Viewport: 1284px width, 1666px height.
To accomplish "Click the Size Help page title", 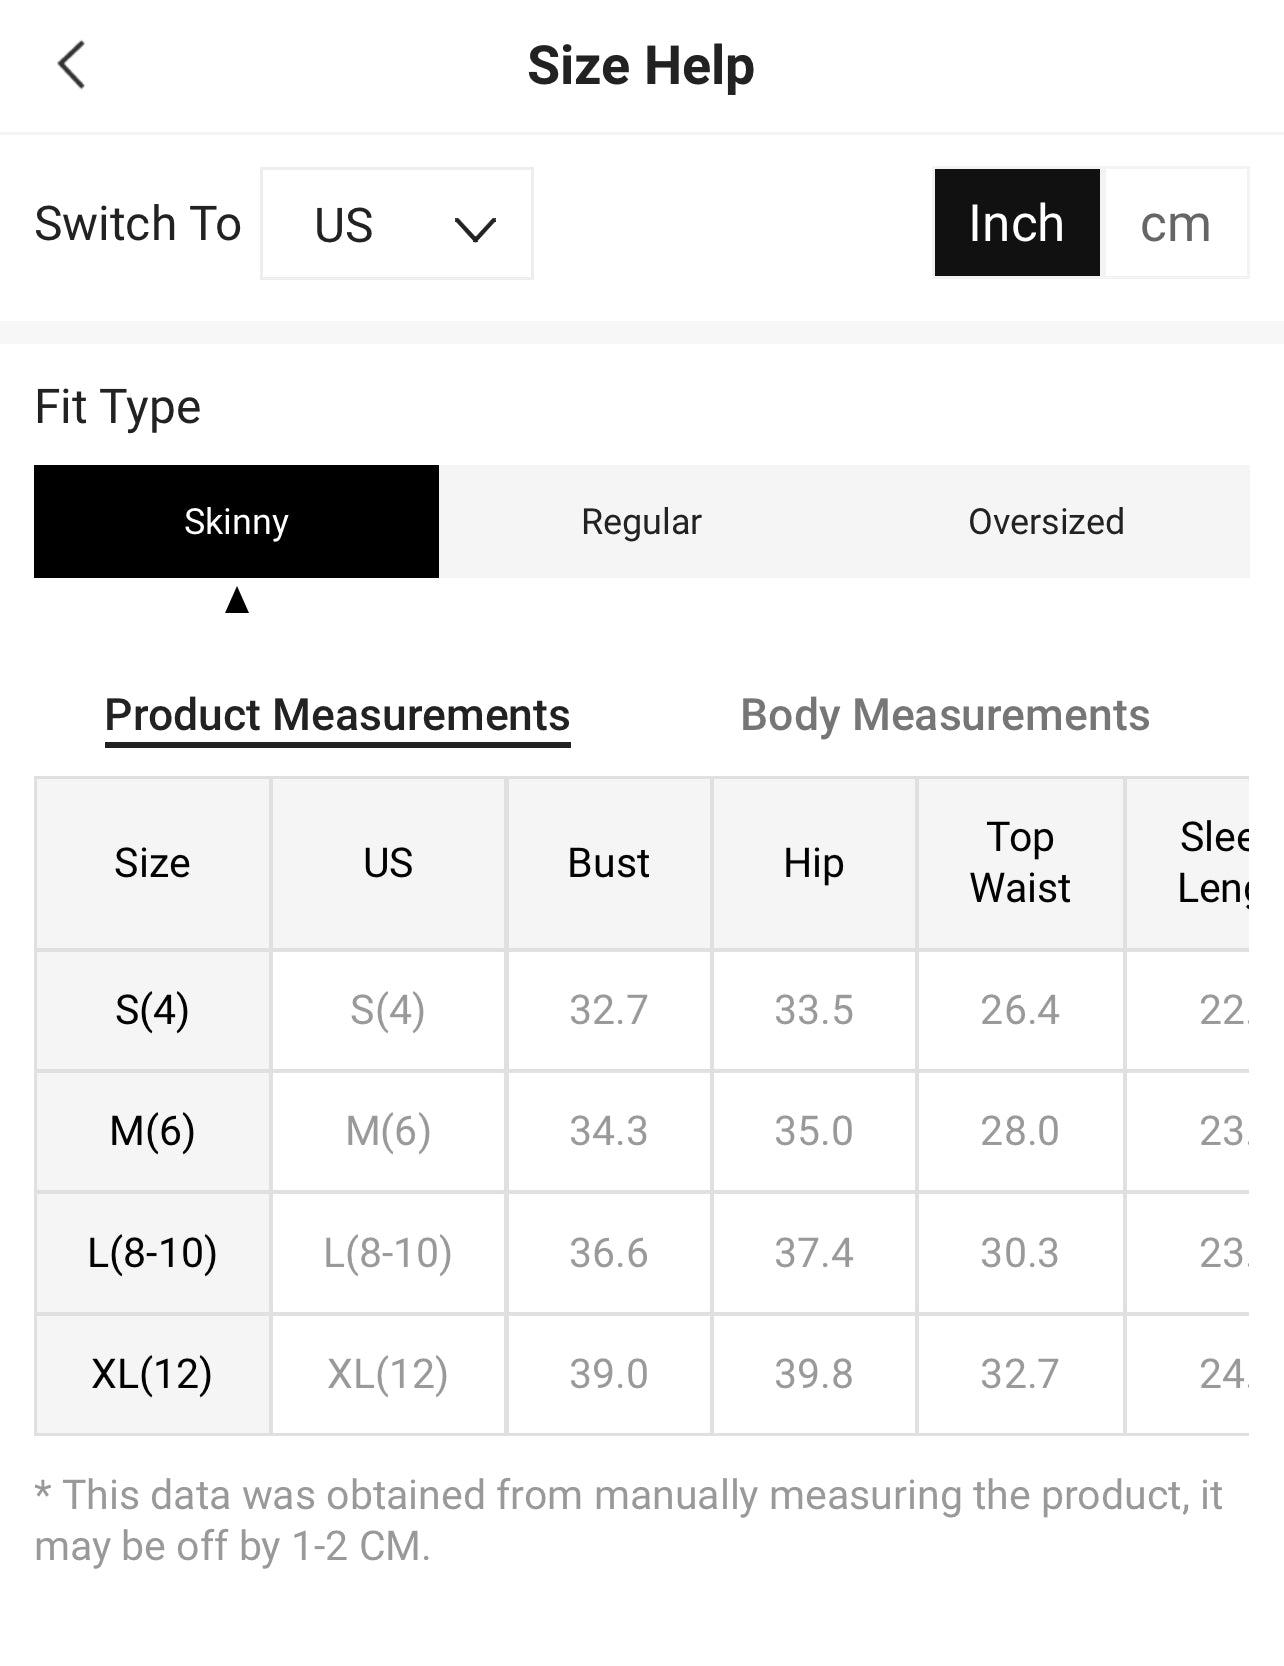I will 641,66.
